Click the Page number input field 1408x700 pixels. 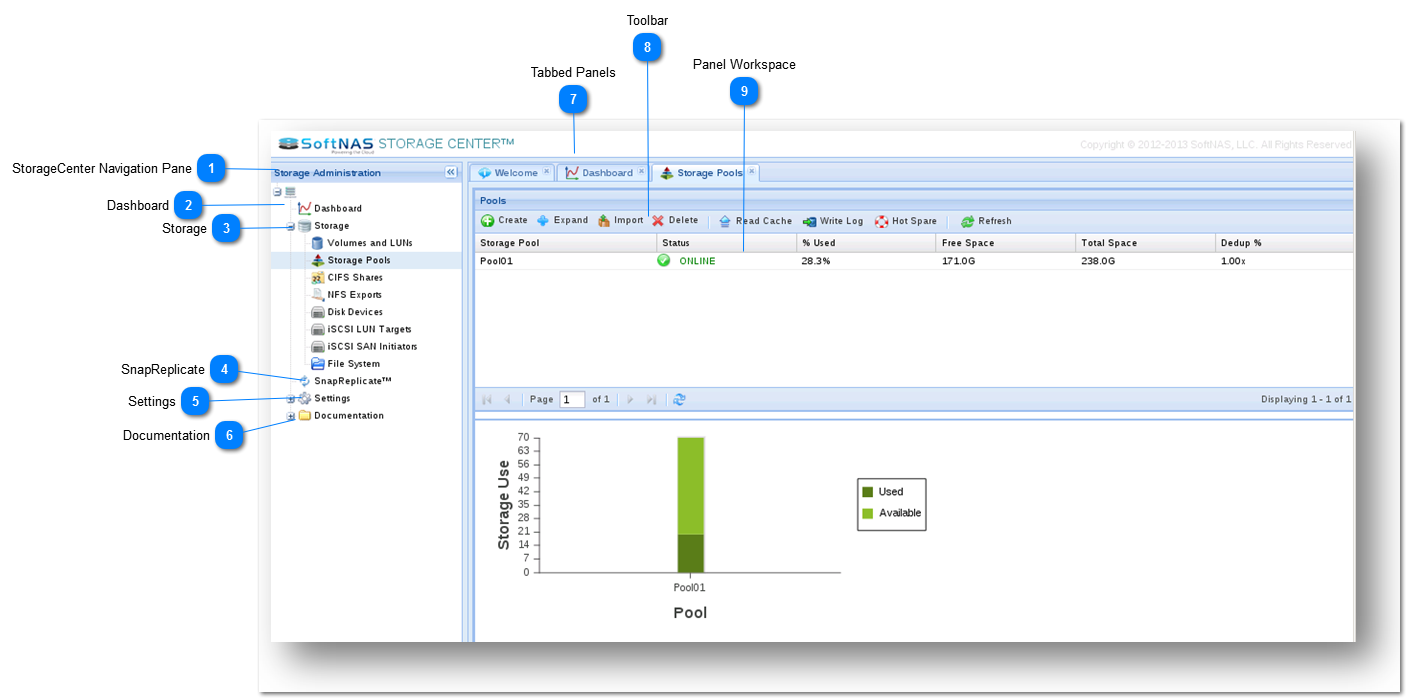(571, 399)
